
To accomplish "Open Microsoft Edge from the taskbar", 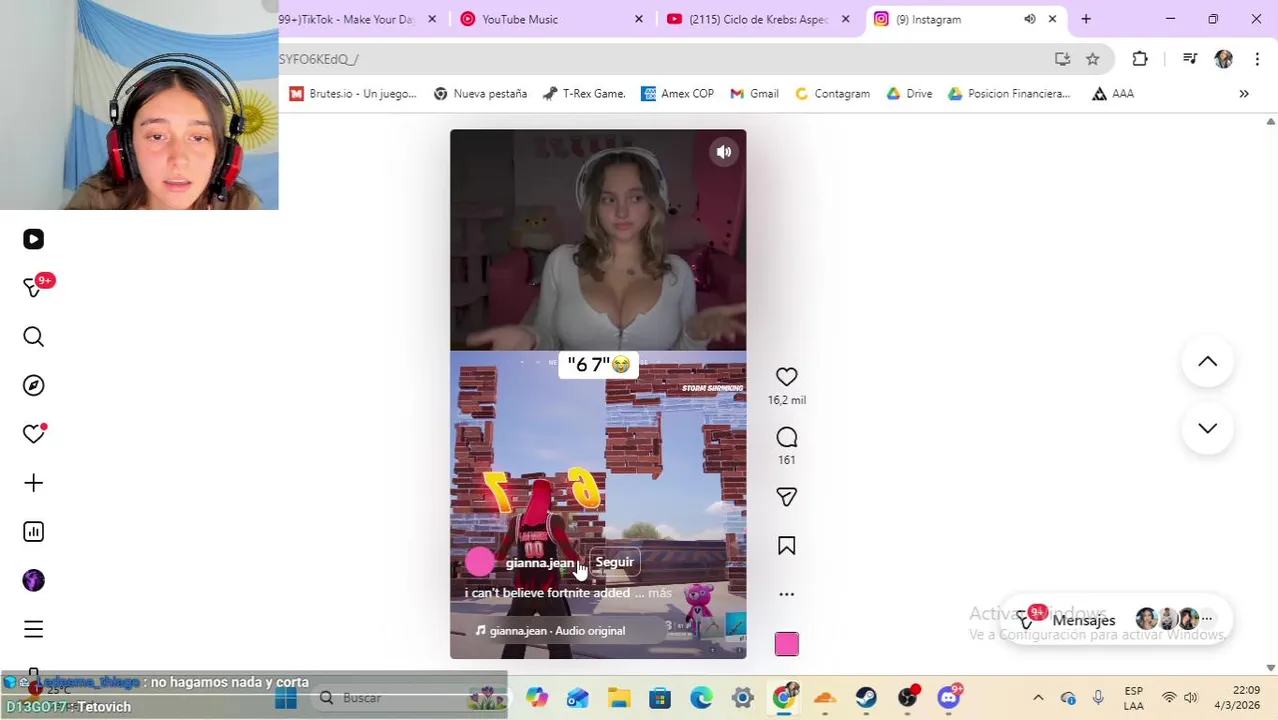I will point(701,698).
